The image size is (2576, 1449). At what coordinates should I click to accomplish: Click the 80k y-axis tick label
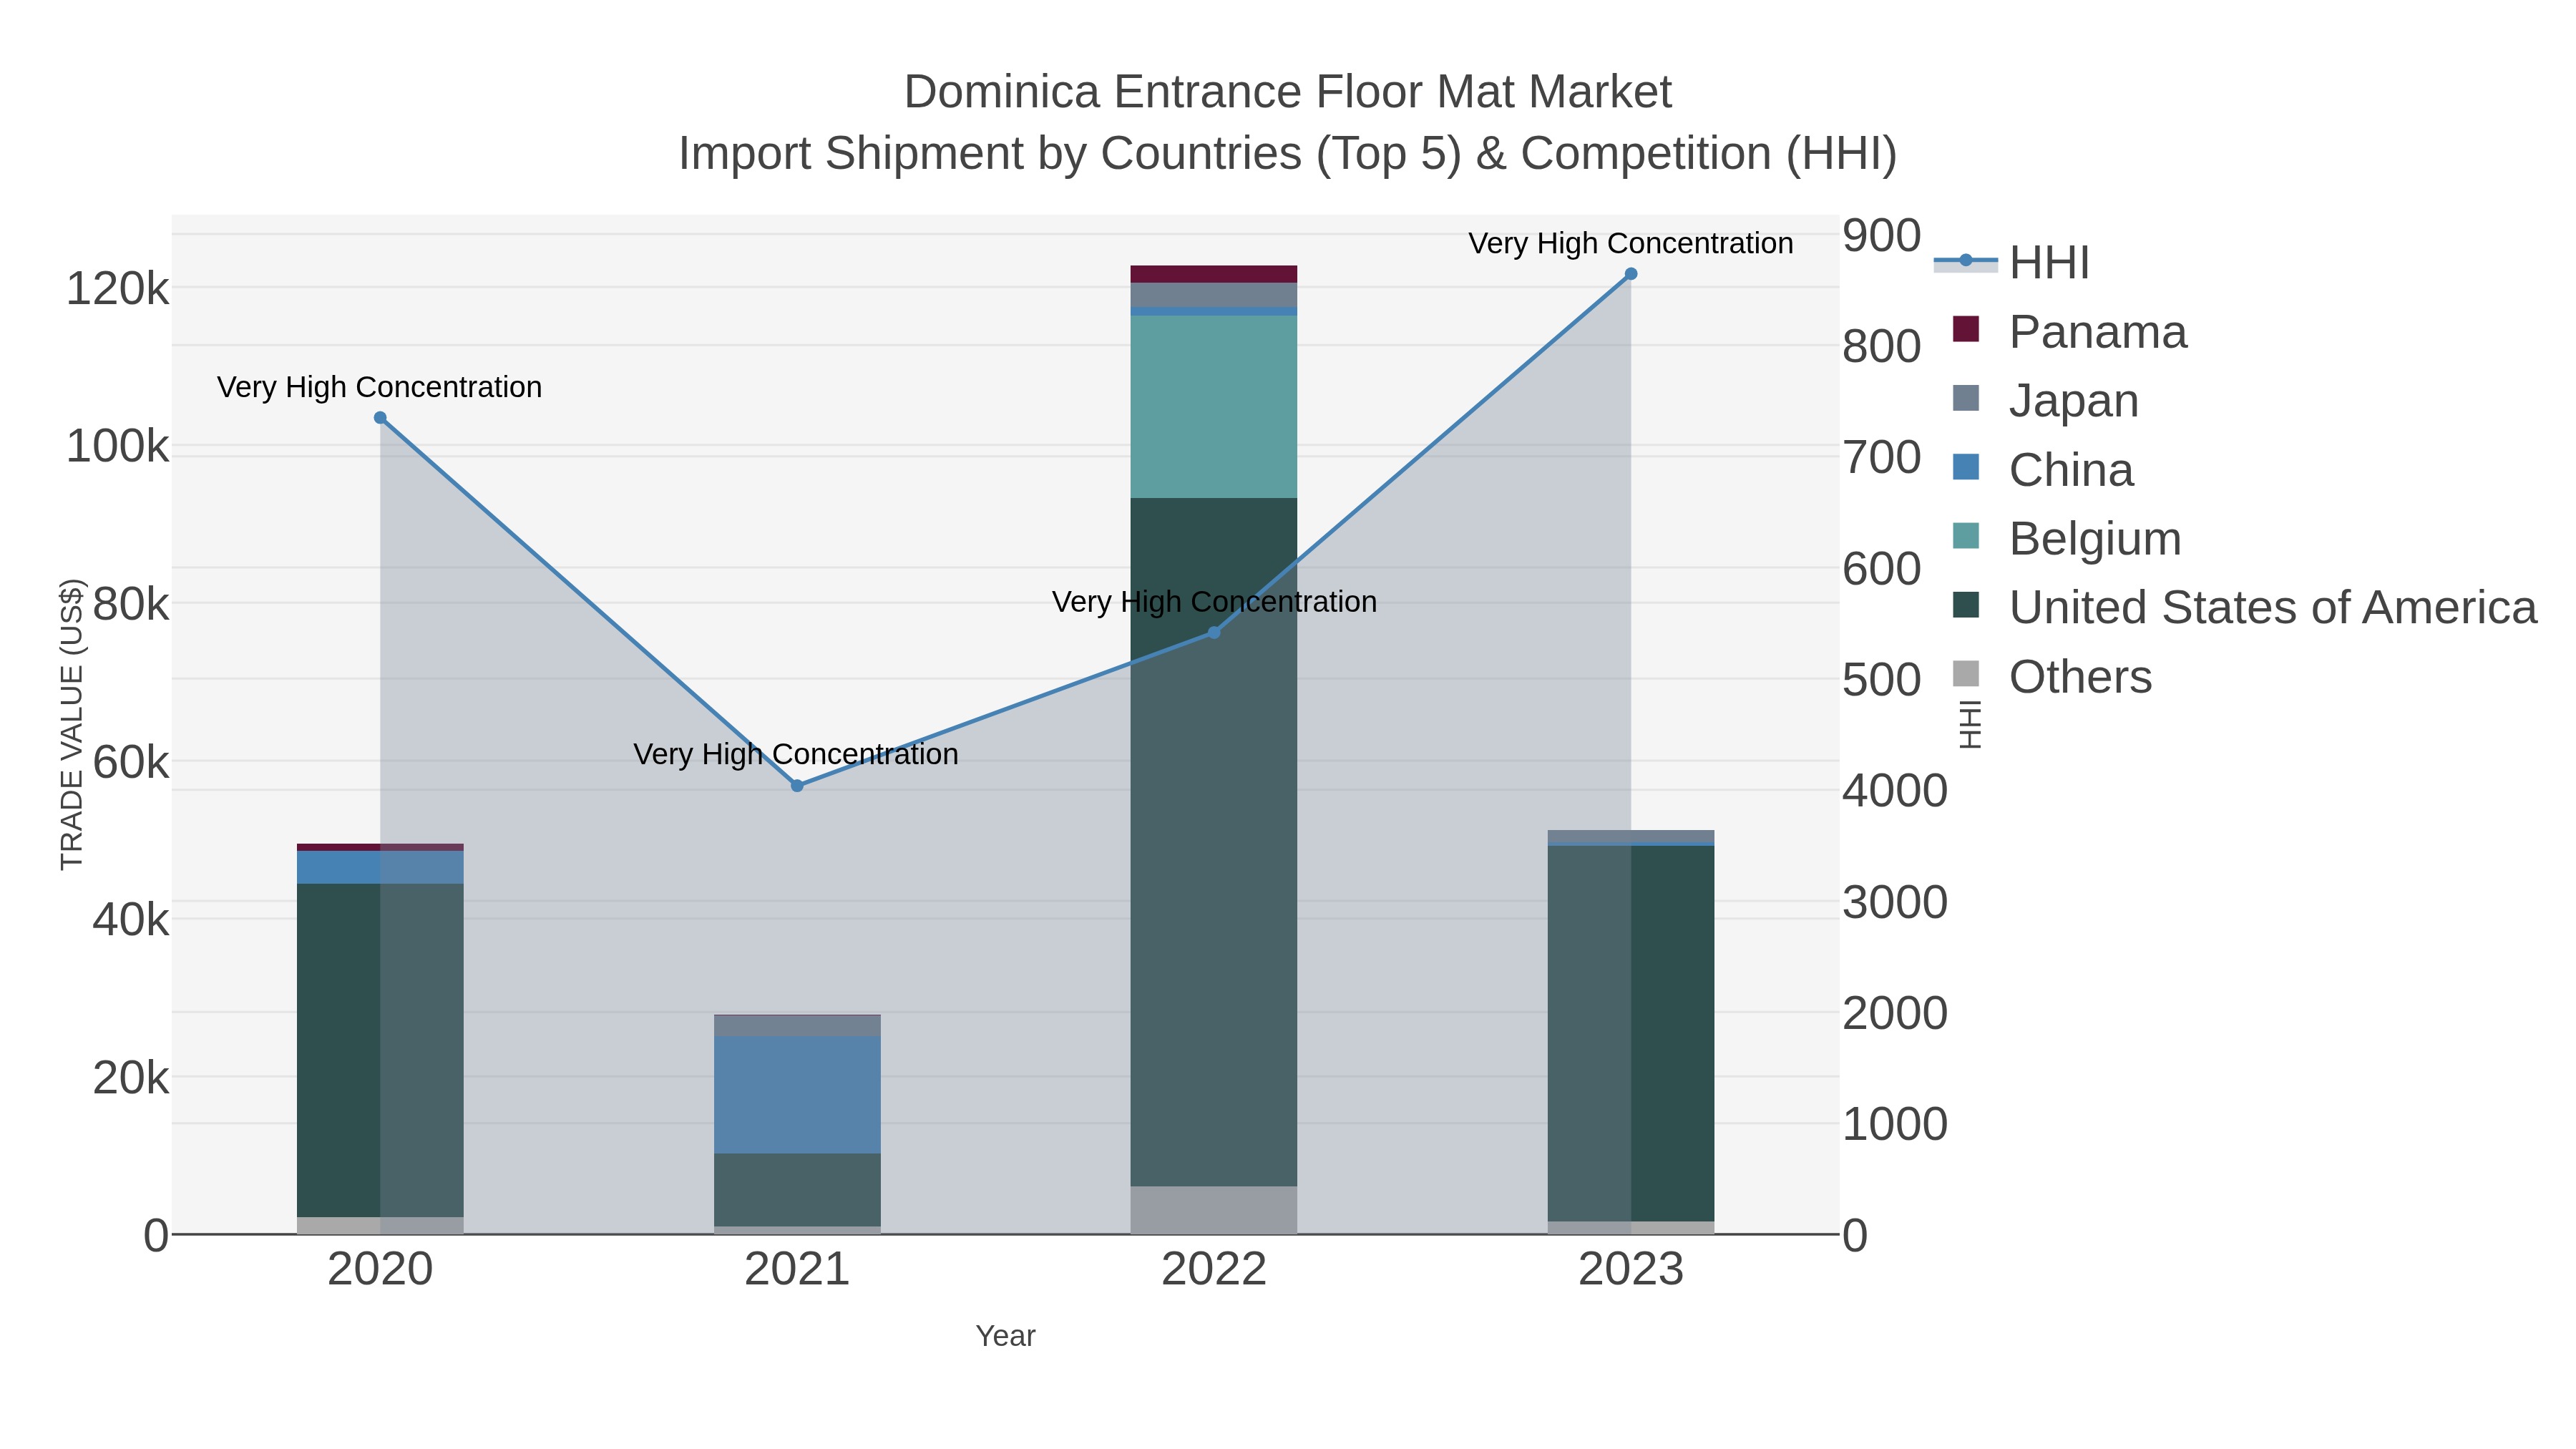coord(131,605)
